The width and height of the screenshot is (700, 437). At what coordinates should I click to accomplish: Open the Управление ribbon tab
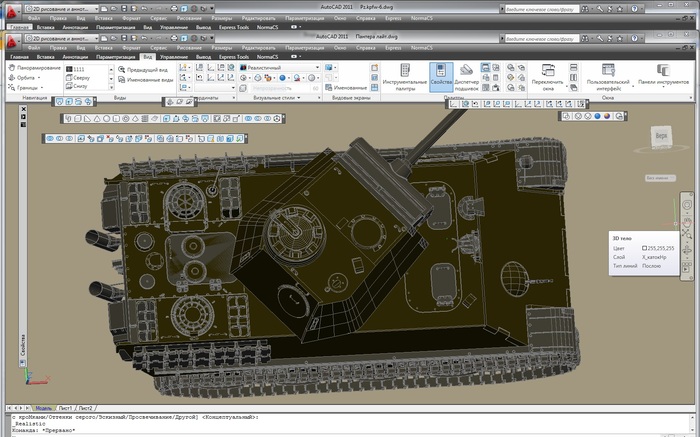click(174, 57)
